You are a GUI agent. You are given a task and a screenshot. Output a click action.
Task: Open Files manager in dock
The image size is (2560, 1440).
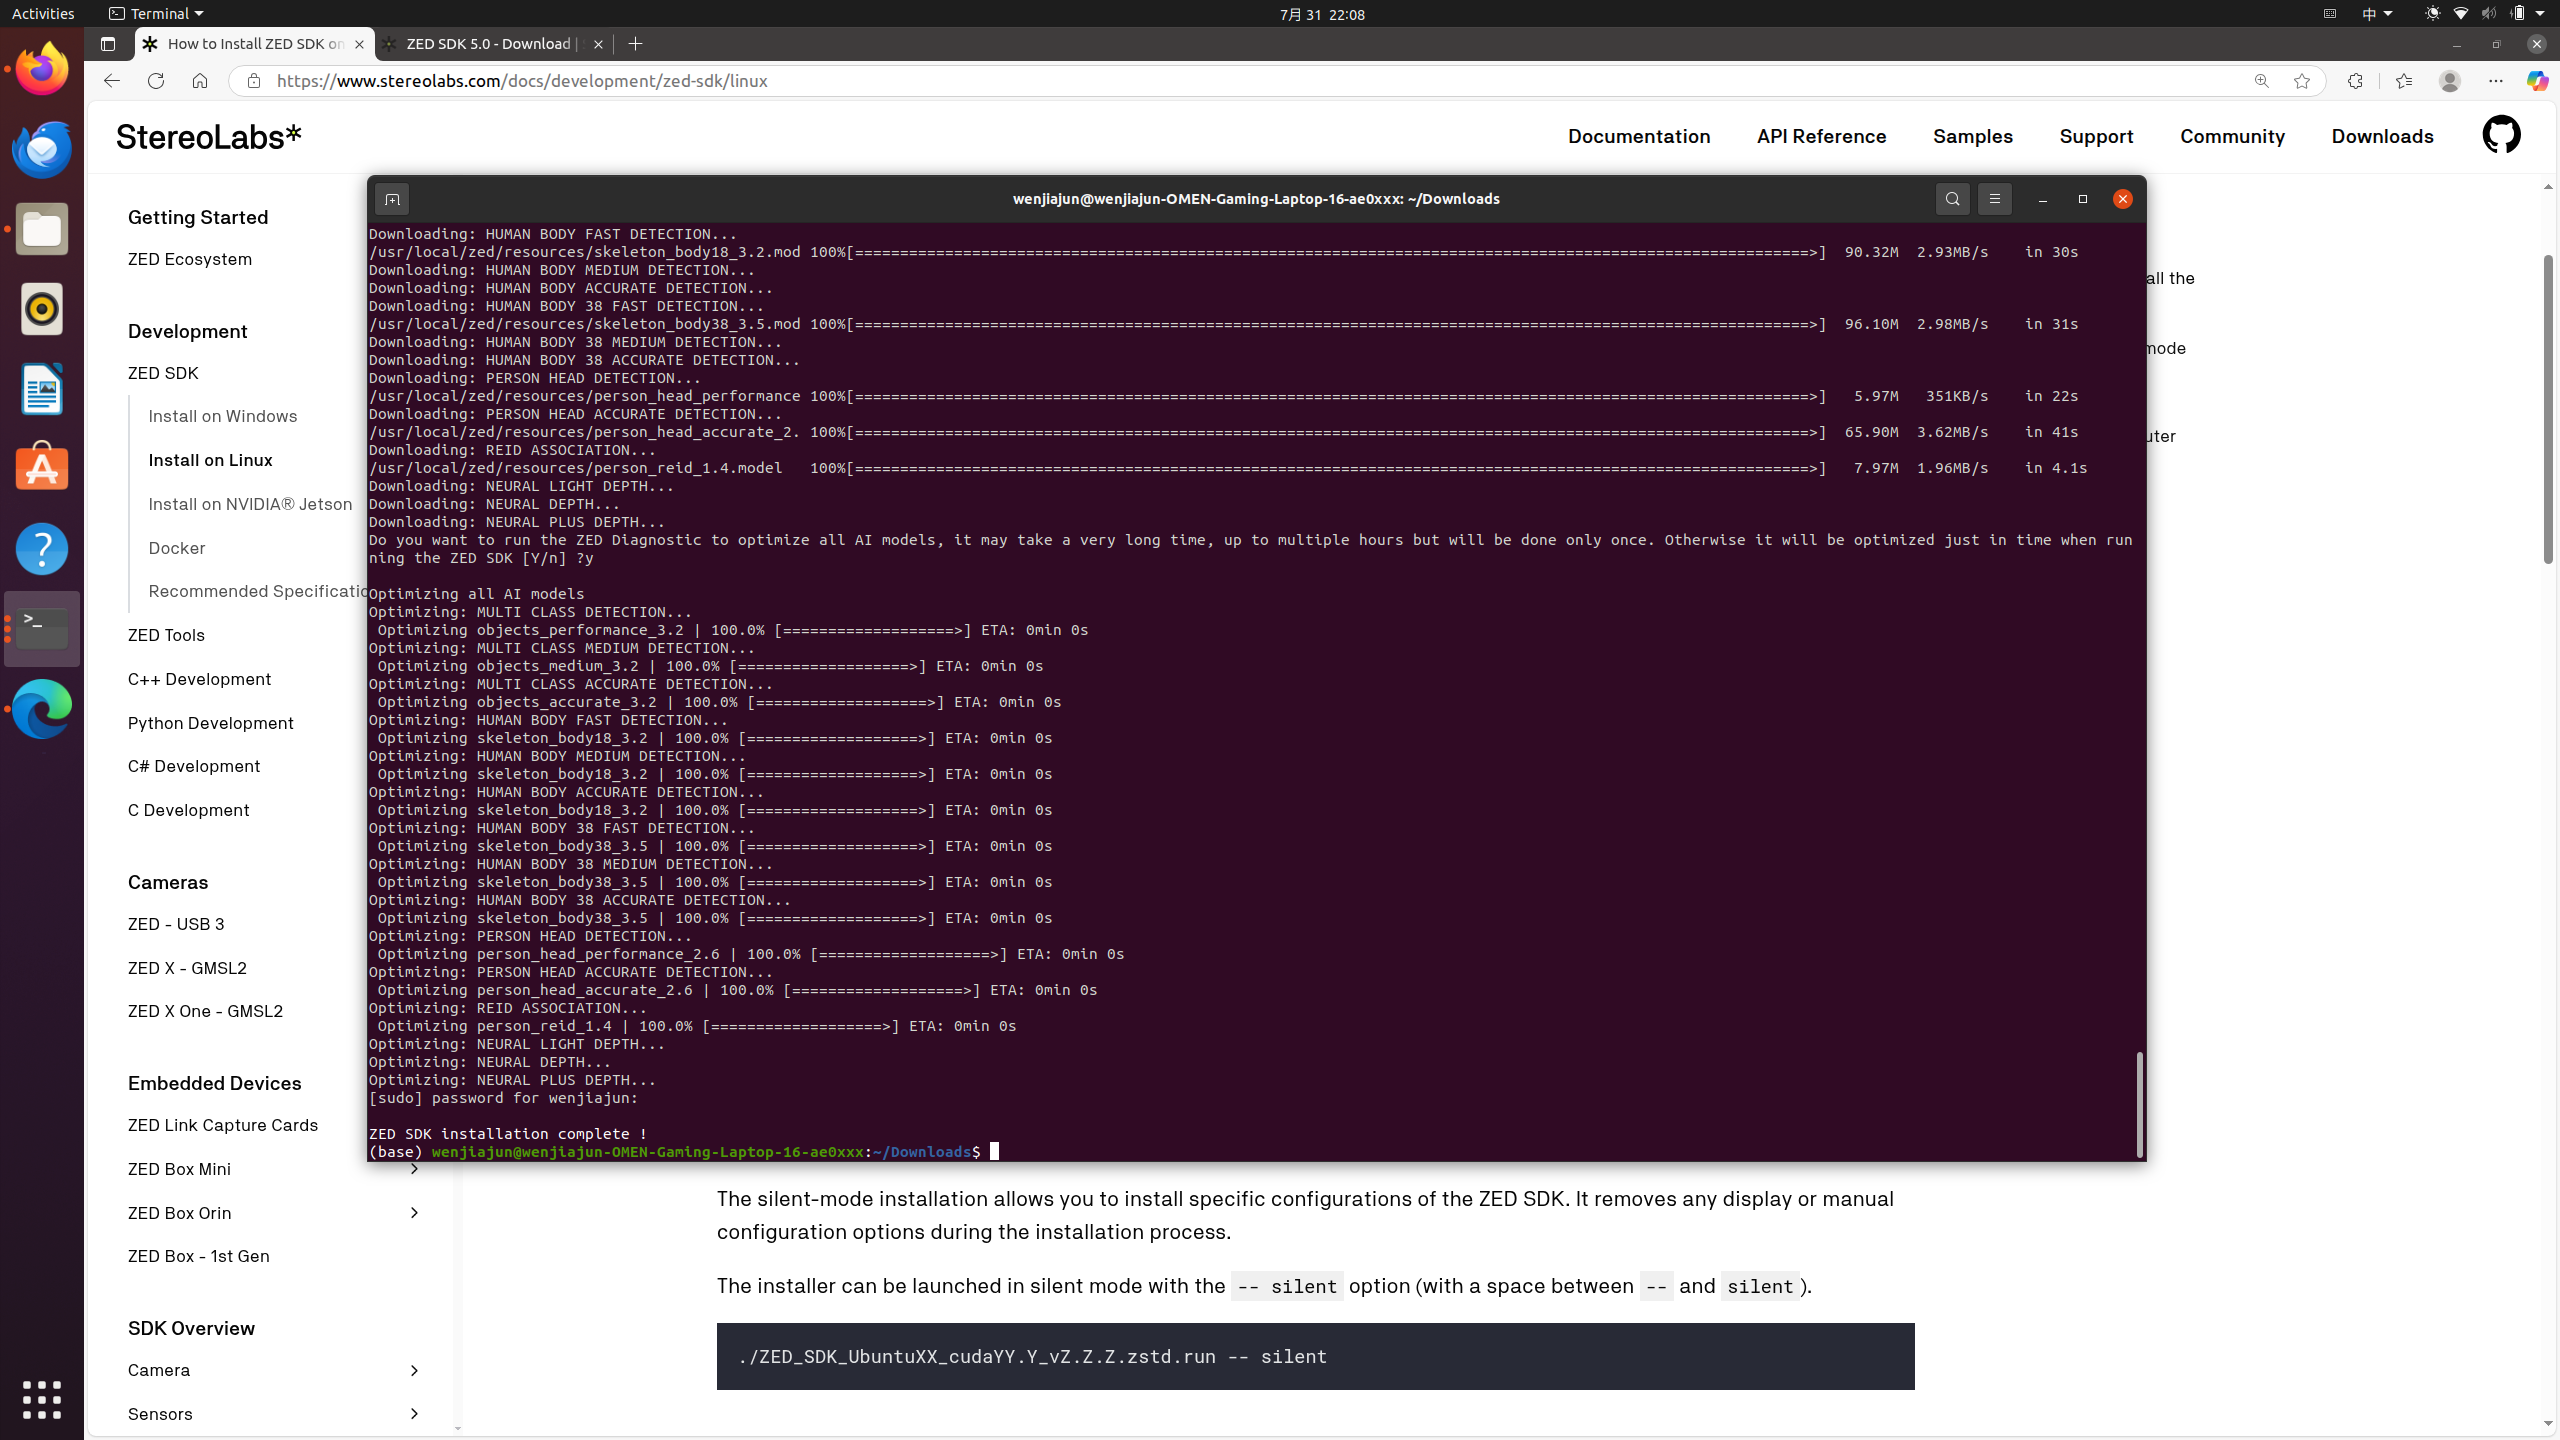coord(42,230)
